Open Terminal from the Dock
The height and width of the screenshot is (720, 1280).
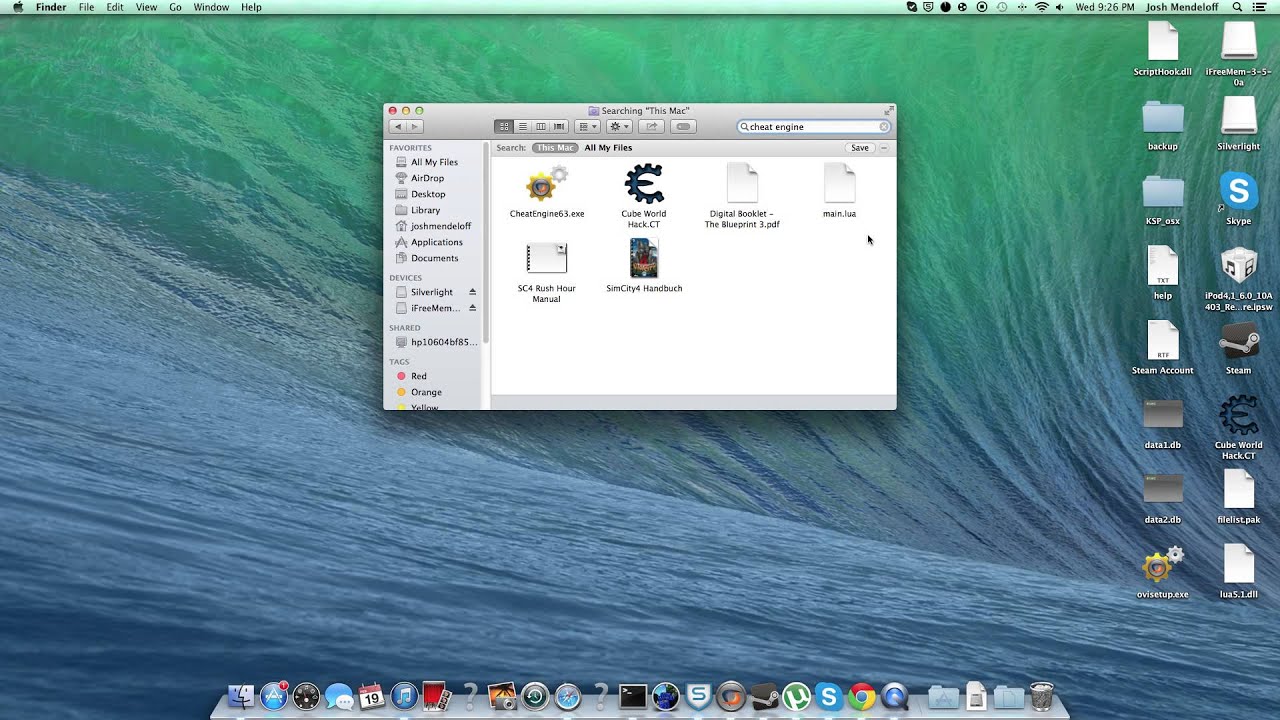(632, 696)
